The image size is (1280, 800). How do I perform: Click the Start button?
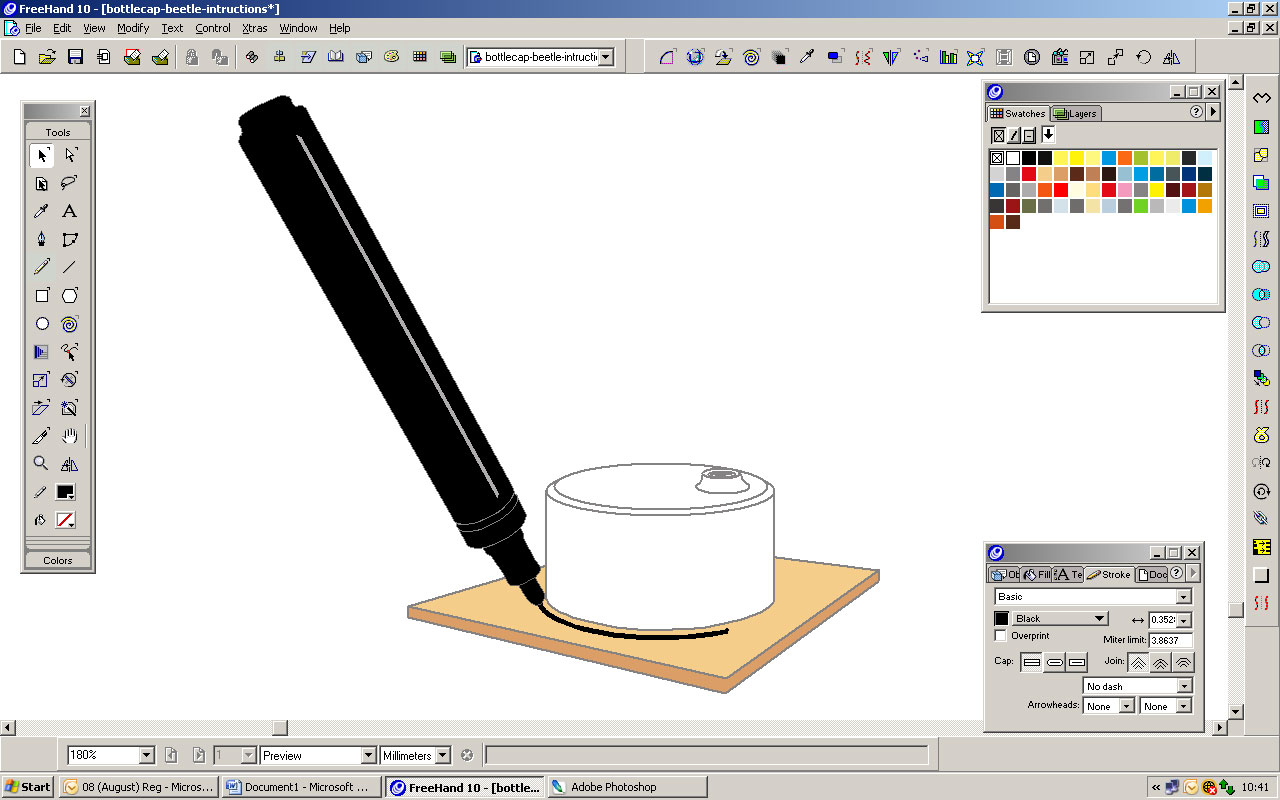point(27,786)
